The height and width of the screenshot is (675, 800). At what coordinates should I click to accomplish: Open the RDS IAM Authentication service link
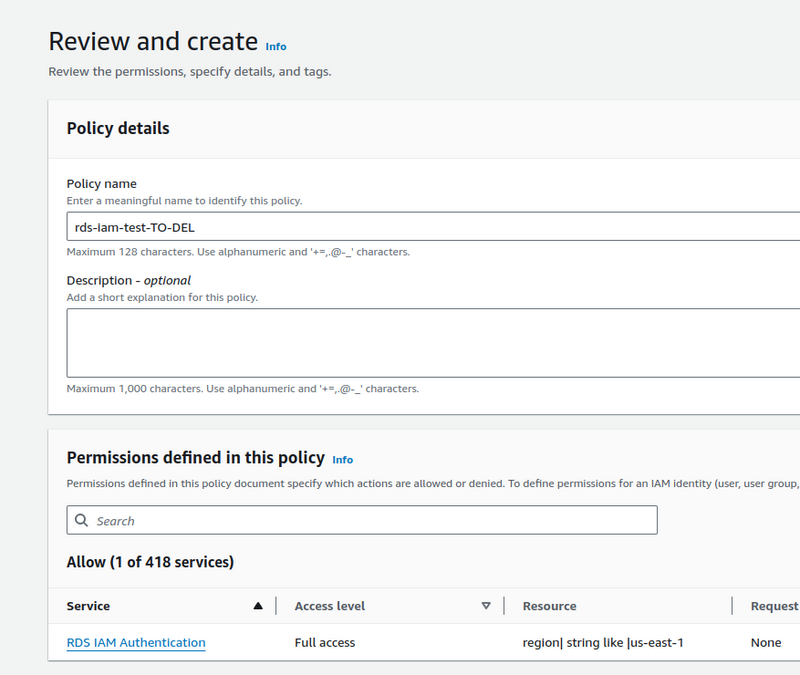pyautogui.click(x=136, y=643)
